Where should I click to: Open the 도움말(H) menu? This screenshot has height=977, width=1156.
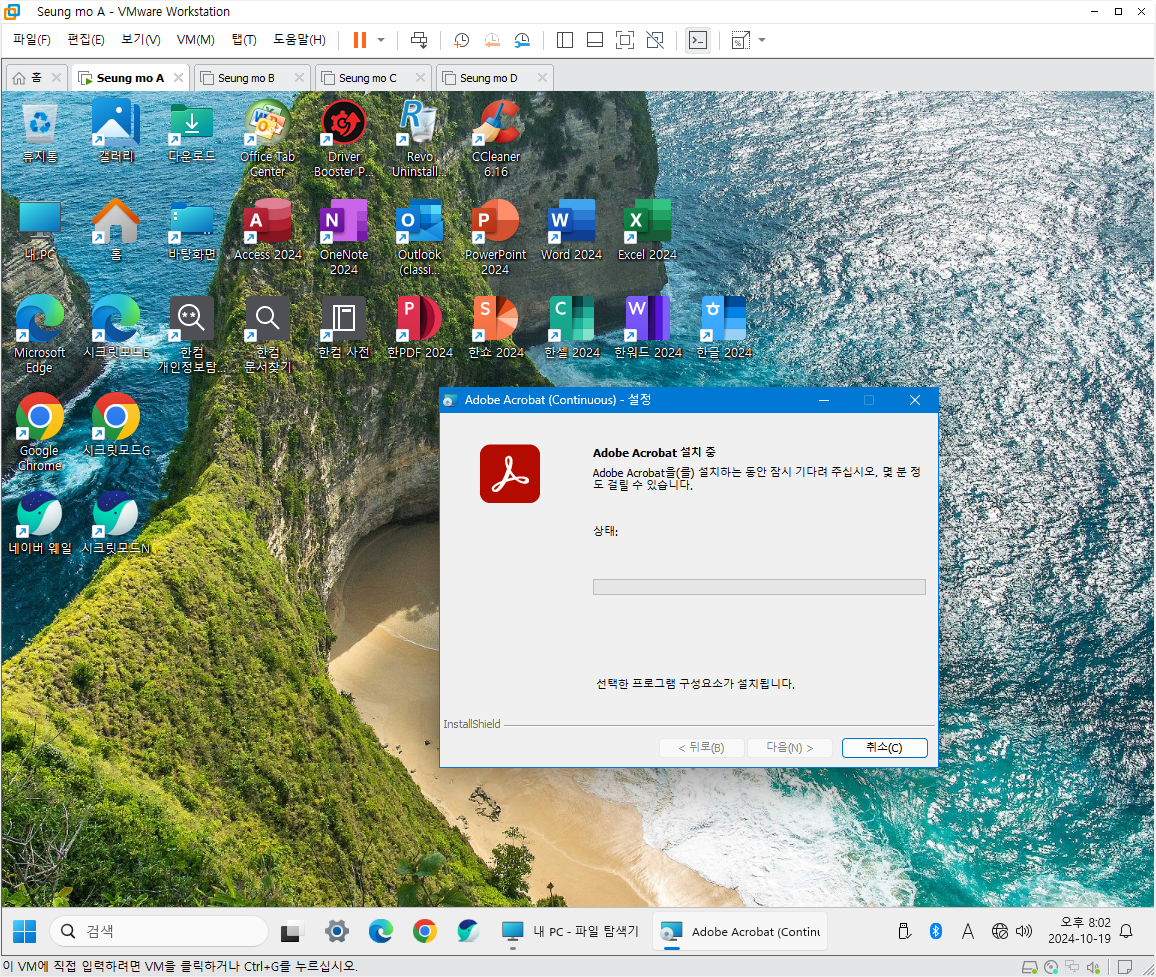coord(299,39)
